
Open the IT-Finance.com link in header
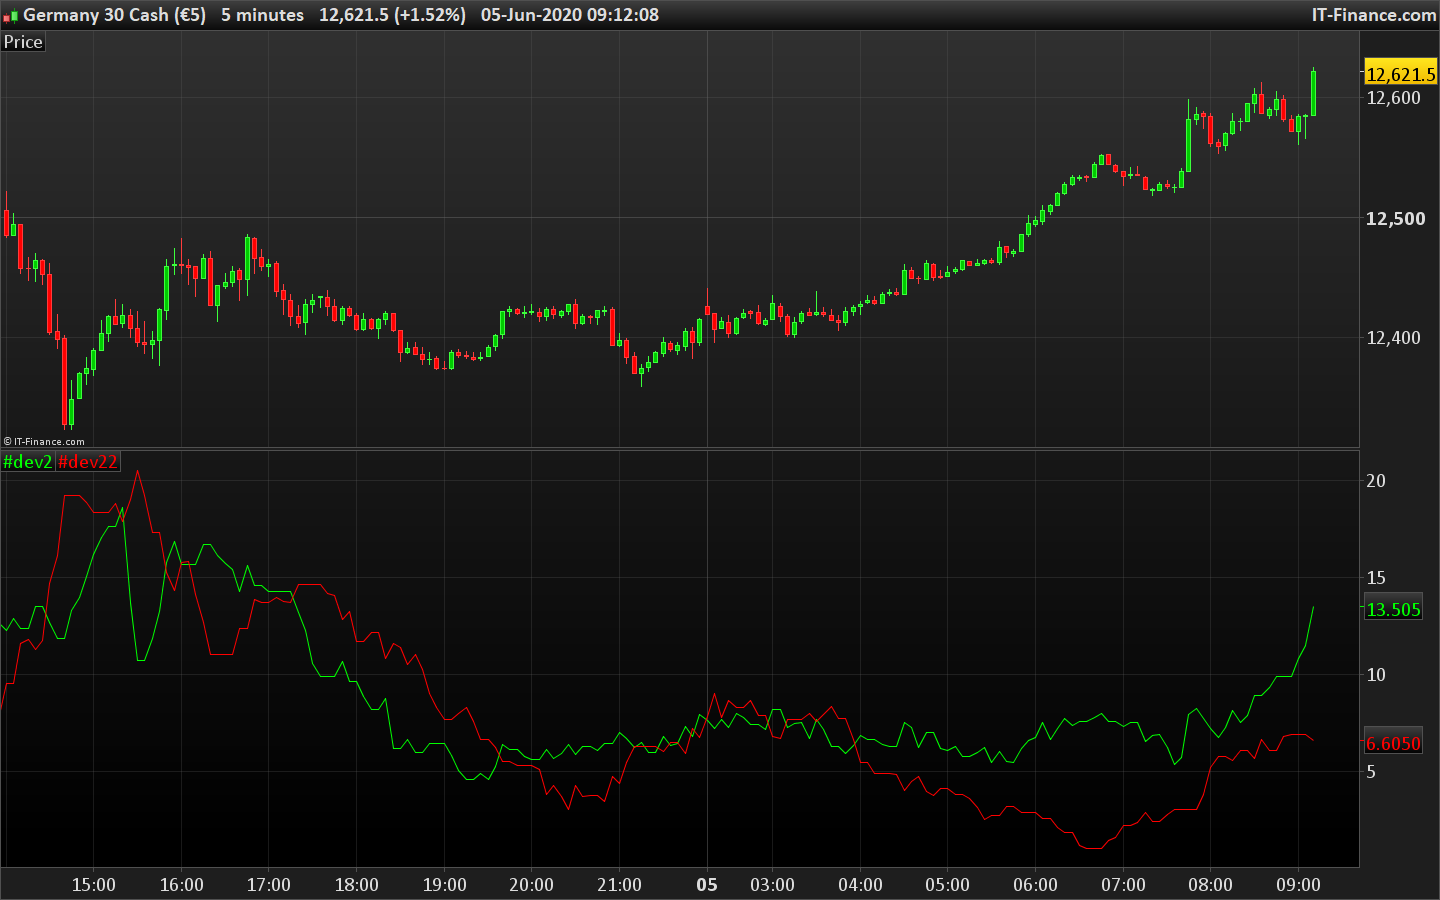(1374, 15)
